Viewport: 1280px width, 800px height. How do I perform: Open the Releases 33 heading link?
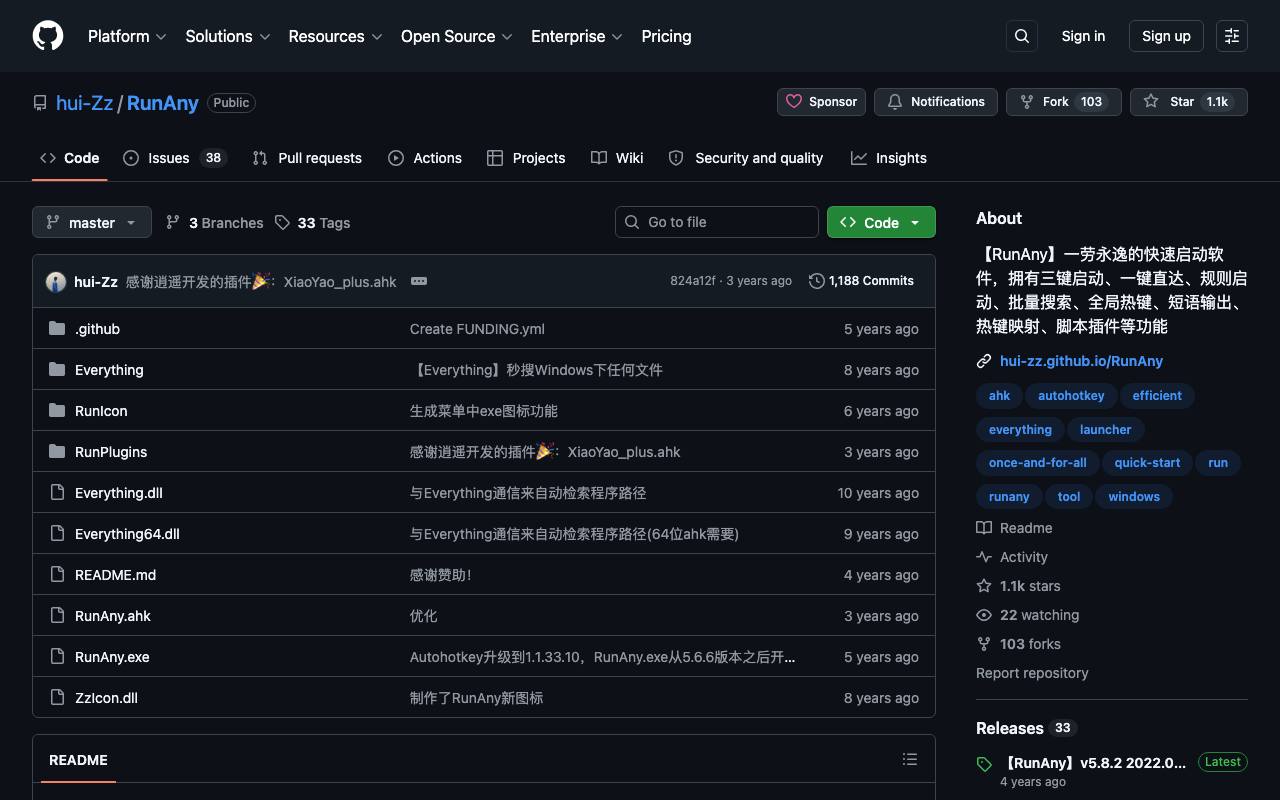tap(1025, 728)
